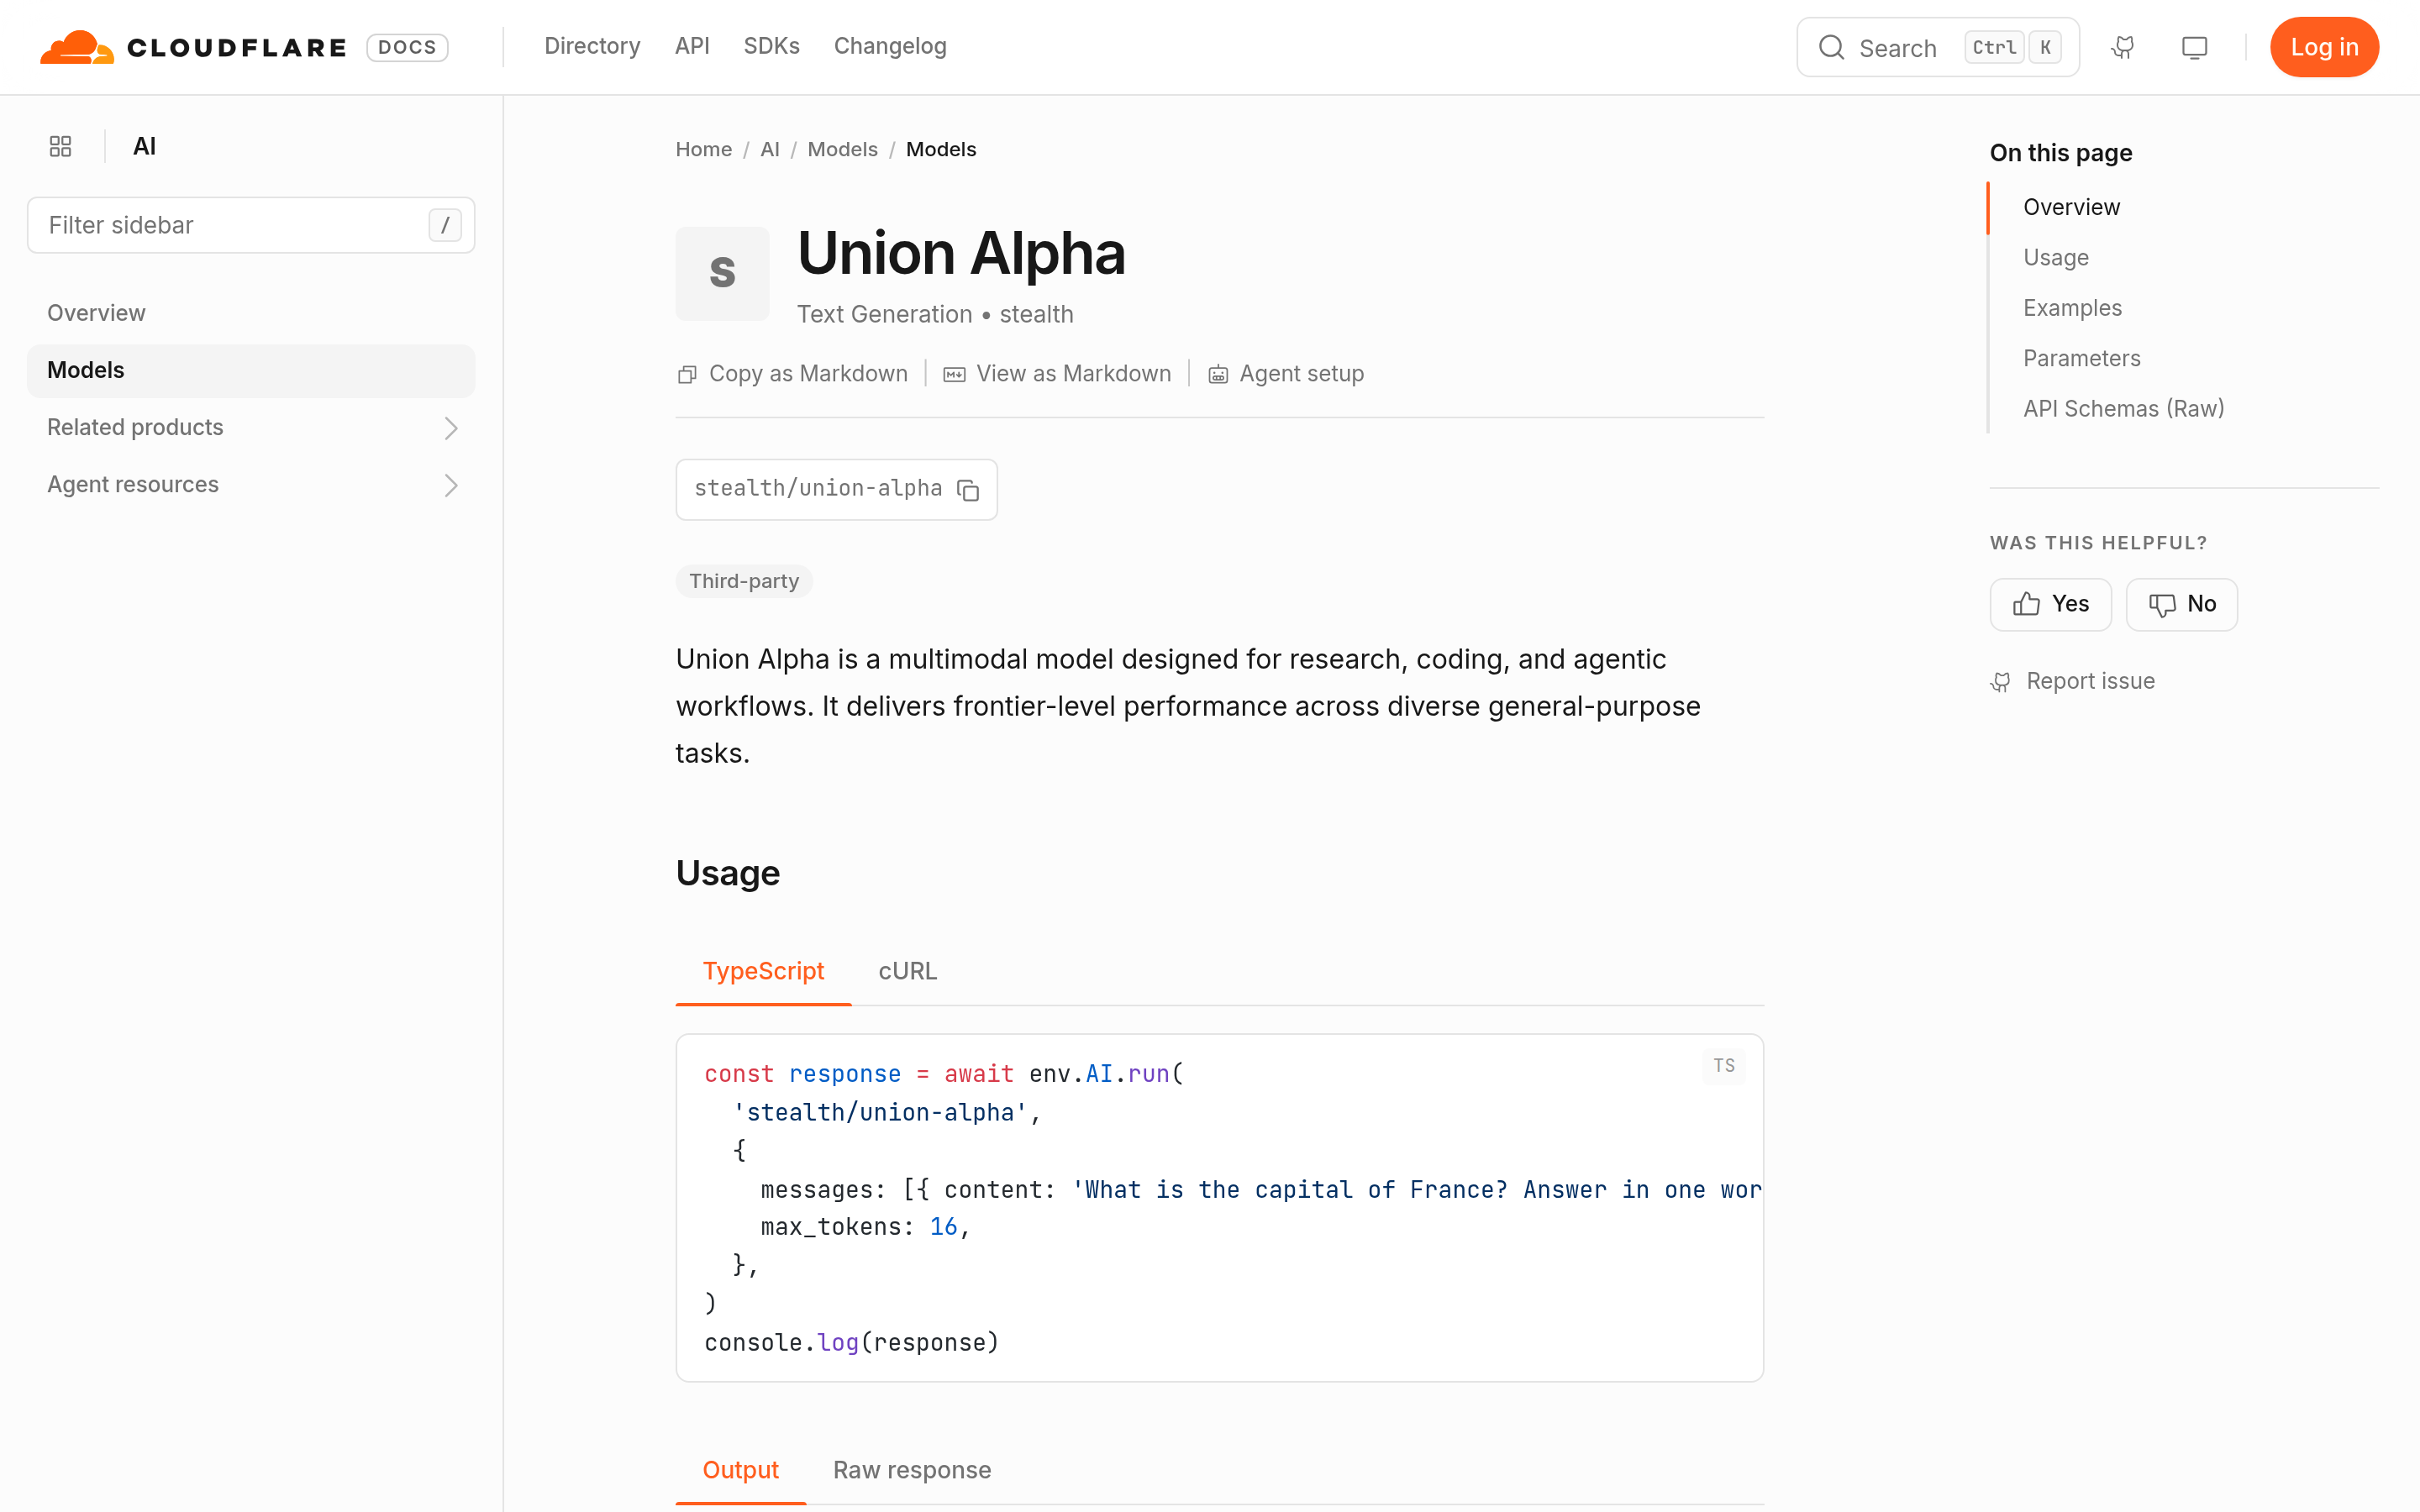Click the Third-party tag
Viewport: 2420px width, 1512px height.
(744, 581)
